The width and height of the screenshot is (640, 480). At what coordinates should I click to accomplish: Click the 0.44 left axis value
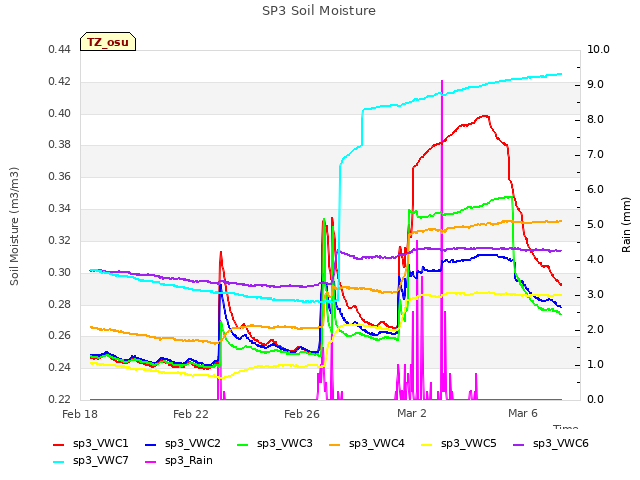point(60,49)
